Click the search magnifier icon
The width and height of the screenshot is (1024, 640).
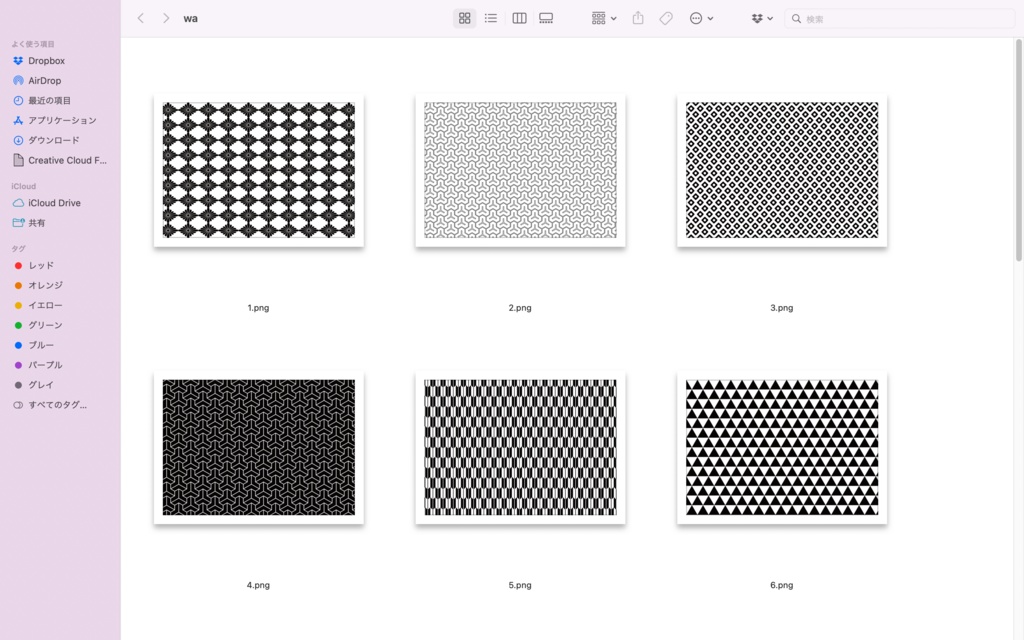coord(796,18)
